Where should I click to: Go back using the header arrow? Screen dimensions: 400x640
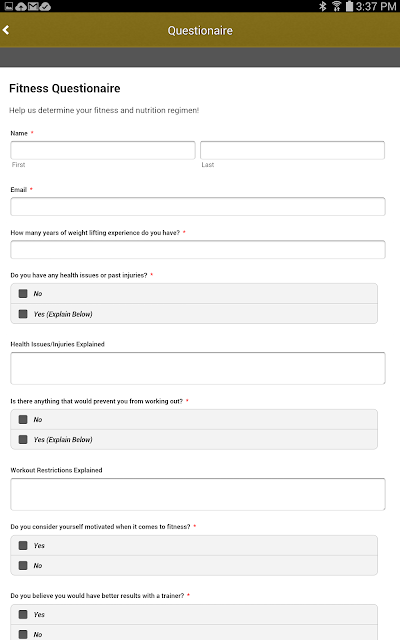click(6, 30)
